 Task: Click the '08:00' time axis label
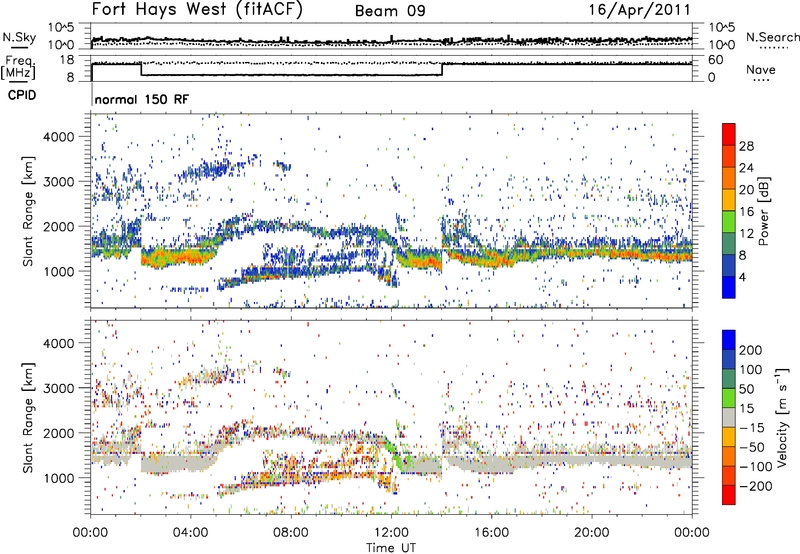coord(290,533)
